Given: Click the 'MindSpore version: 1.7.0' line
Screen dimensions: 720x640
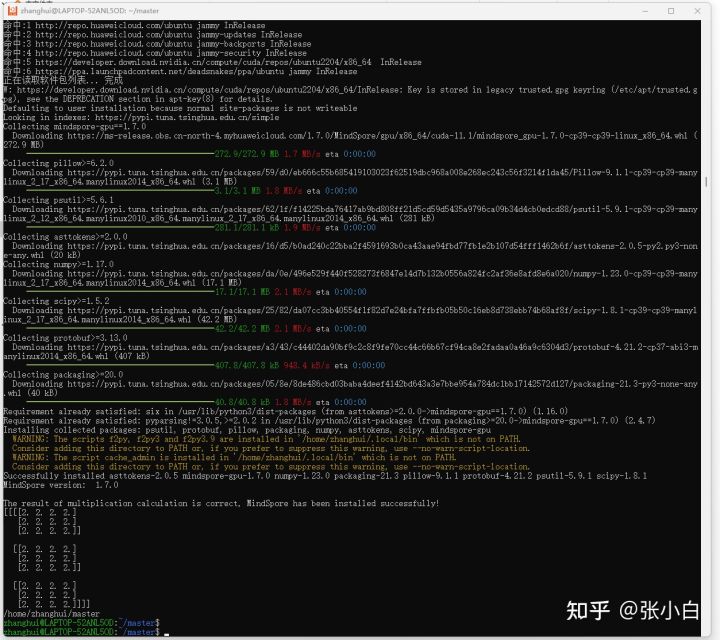Looking at the screenshot, I should [x=61, y=485].
